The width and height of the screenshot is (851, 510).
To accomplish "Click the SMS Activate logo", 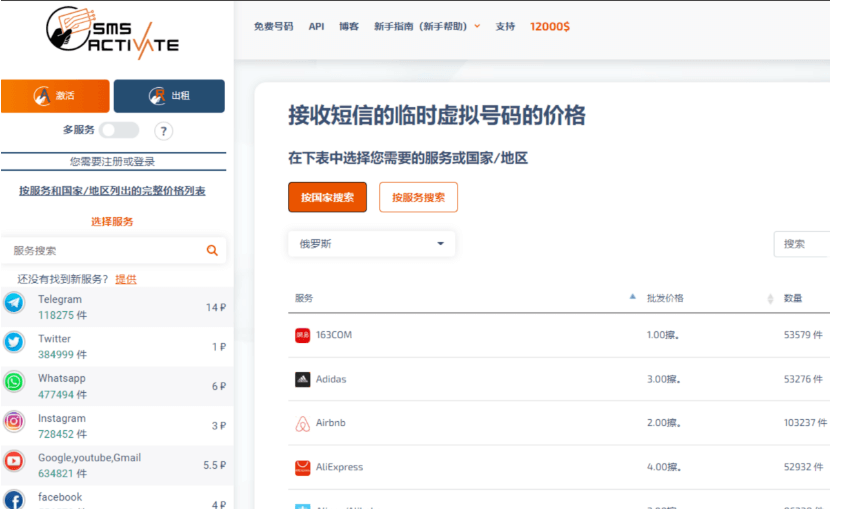I will [112, 33].
